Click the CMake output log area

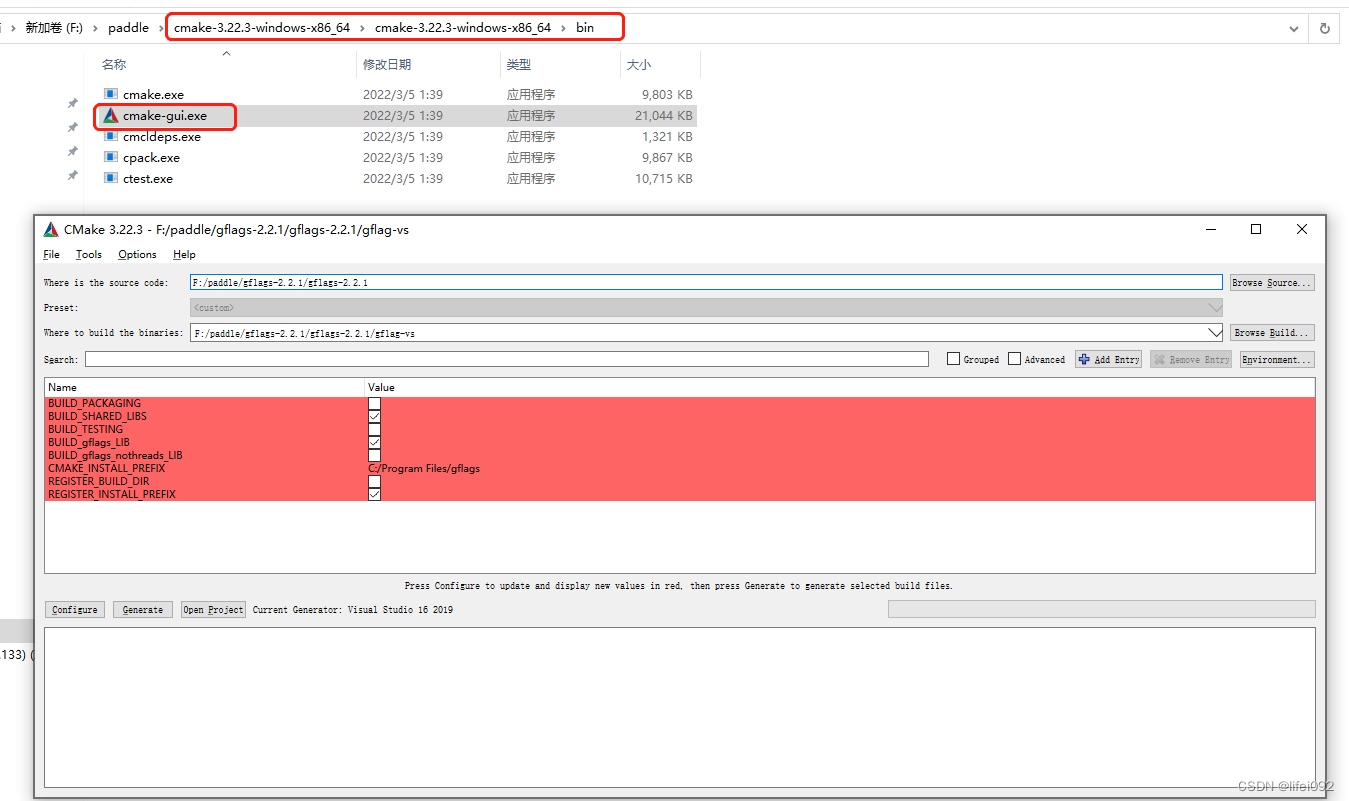[680, 707]
